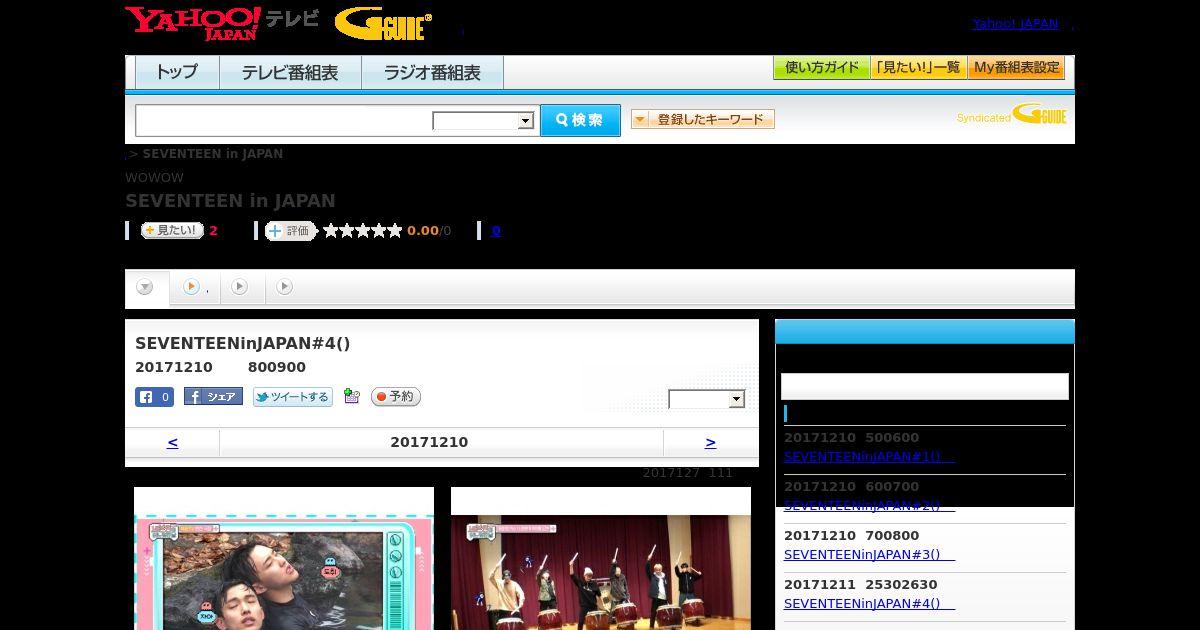
Task: Click the sidebar time 20171210 600700
Action: tap(851, 487)
